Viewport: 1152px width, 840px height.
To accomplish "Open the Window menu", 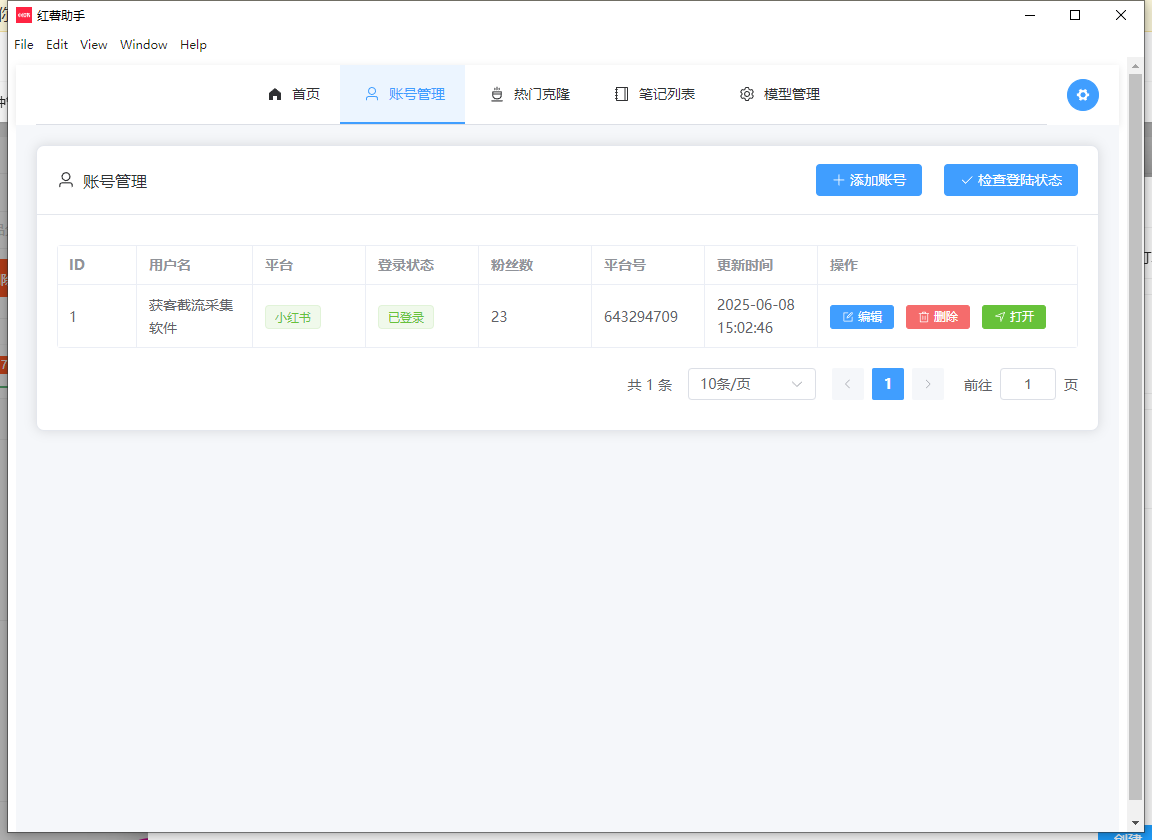I will tap(143, 45).
